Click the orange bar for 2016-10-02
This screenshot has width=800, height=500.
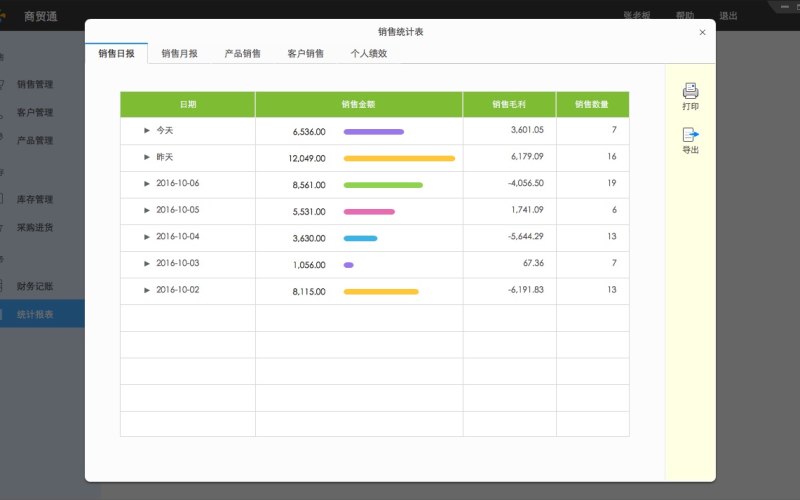pos(381,292)
